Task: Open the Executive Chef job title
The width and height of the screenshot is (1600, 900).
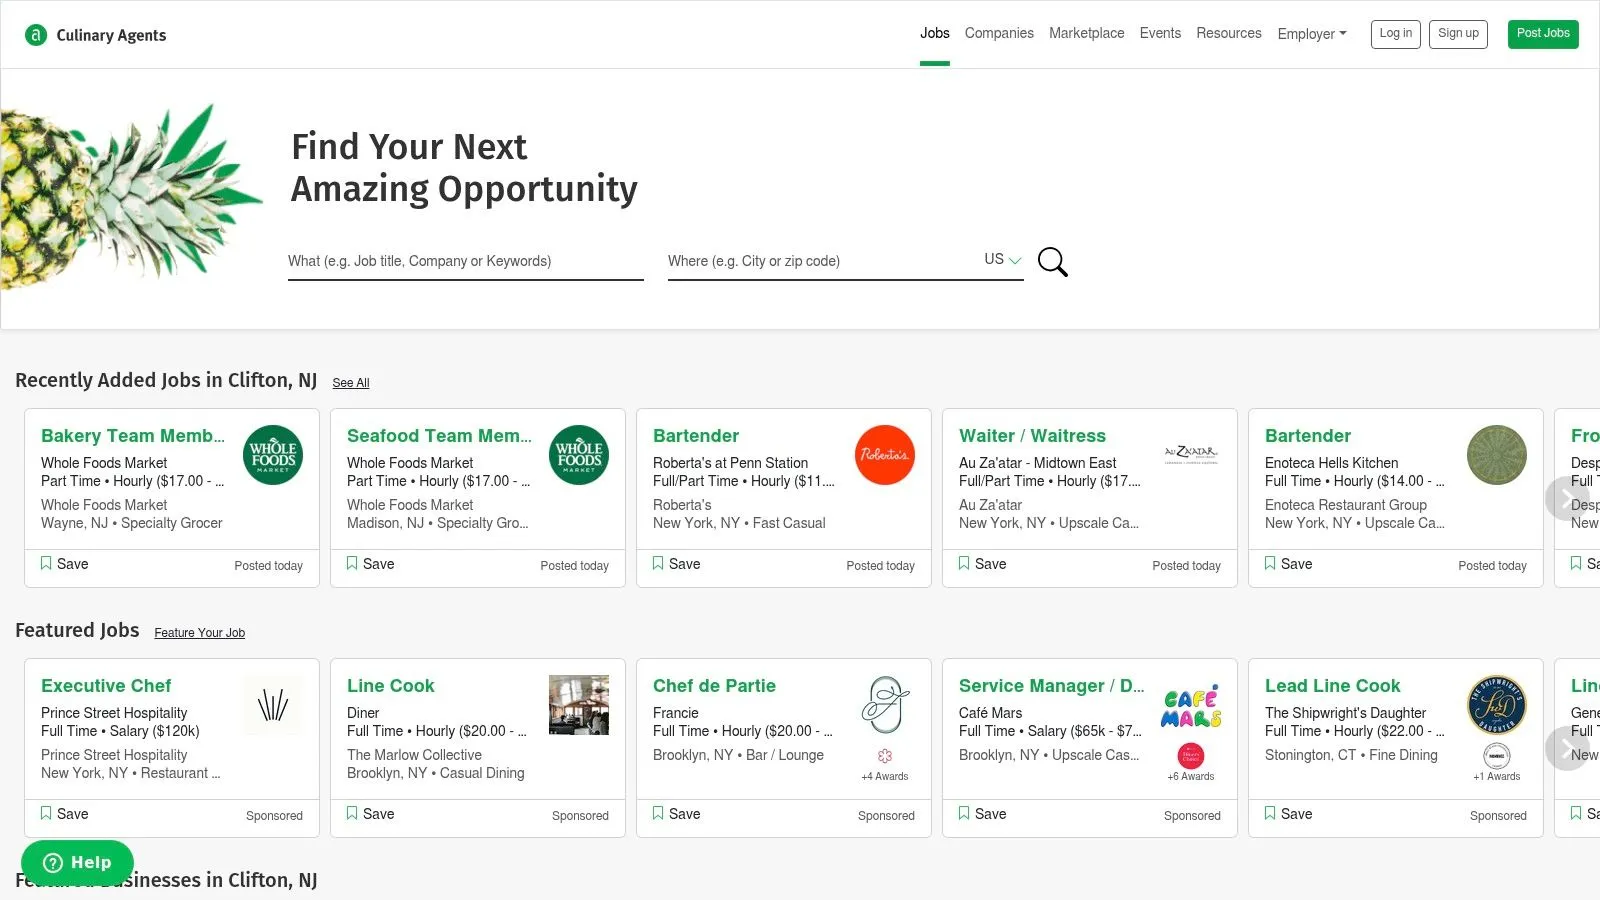Action: click(x=106, y=686)
